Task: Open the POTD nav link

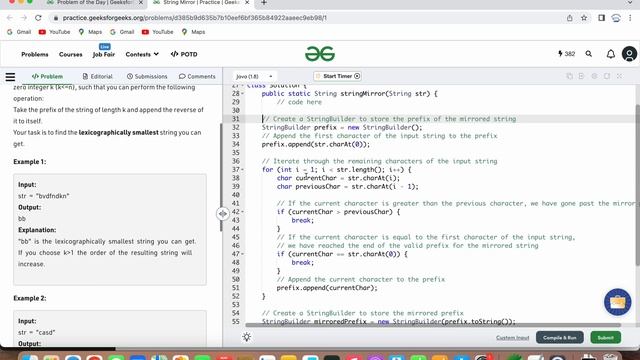Action: tap(184, 54)
